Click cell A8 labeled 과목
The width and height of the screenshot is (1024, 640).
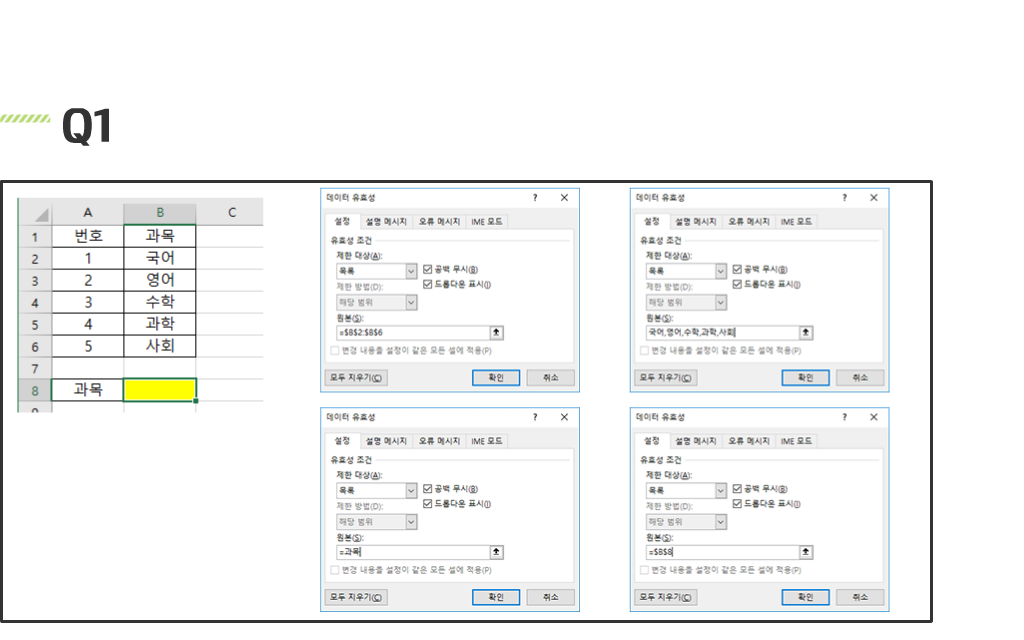point(88,390)
